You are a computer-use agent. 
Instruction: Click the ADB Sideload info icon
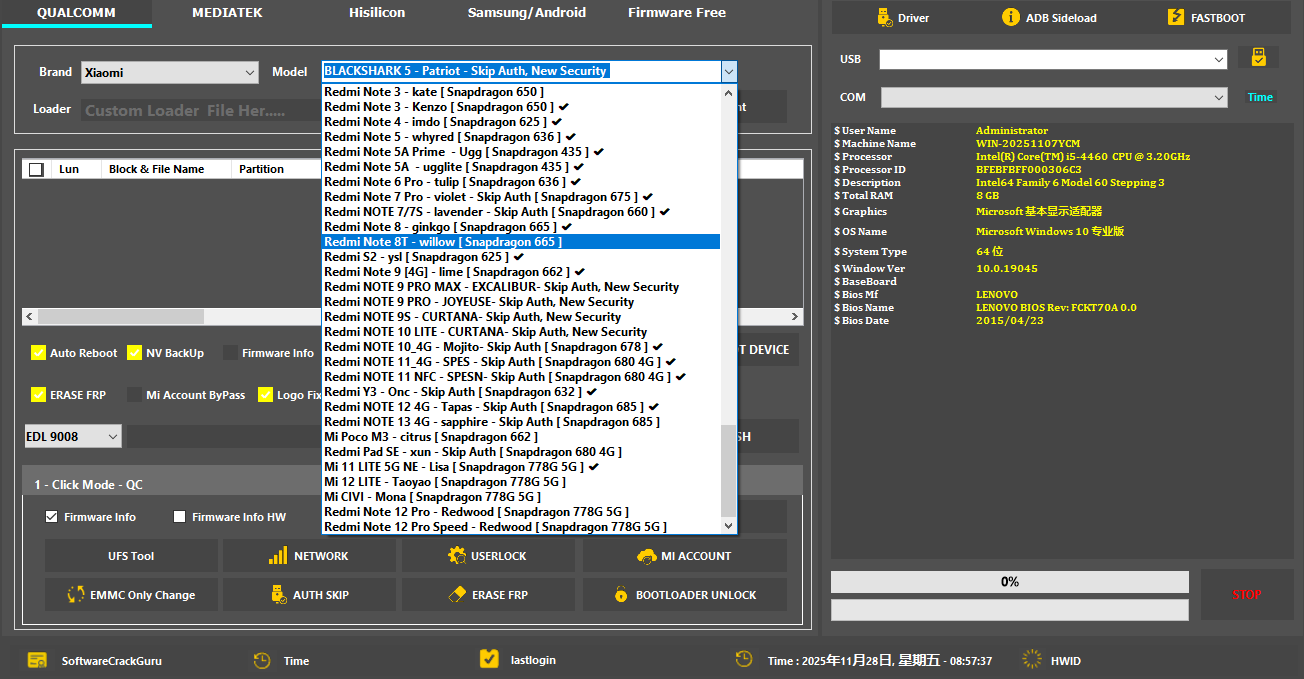tap(1011, 17)
